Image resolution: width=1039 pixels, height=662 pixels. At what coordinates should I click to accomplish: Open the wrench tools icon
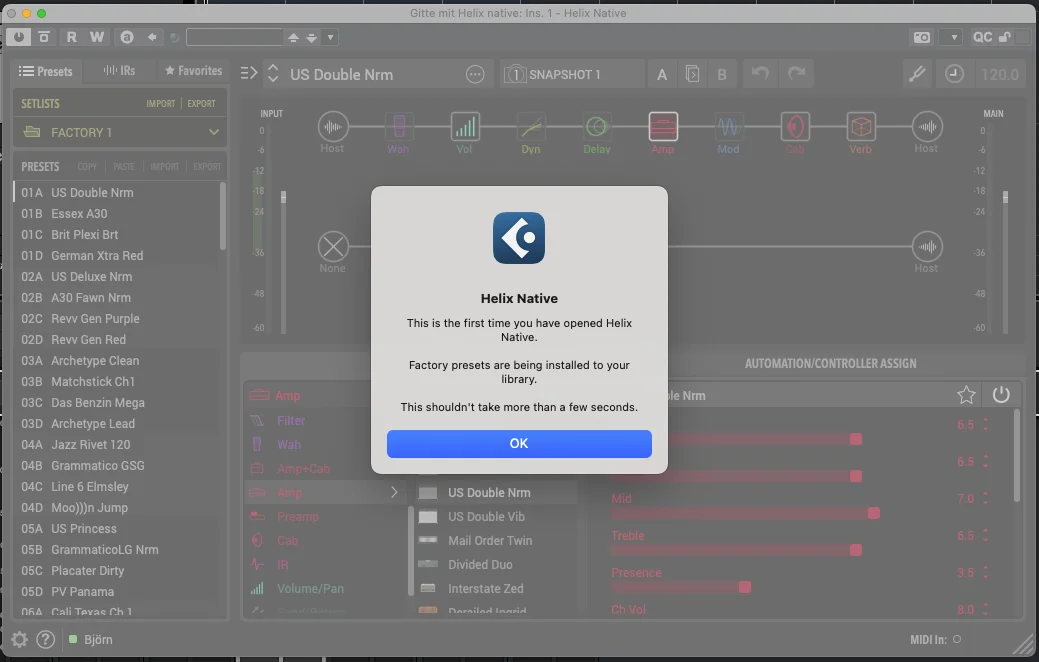pyautogui.click(x=917, y=74)
